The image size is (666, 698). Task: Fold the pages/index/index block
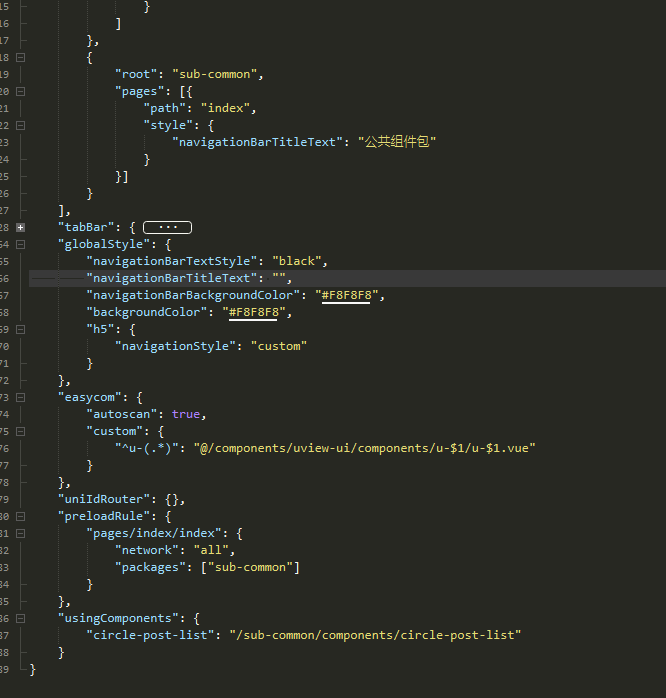[x=20, y=533]
